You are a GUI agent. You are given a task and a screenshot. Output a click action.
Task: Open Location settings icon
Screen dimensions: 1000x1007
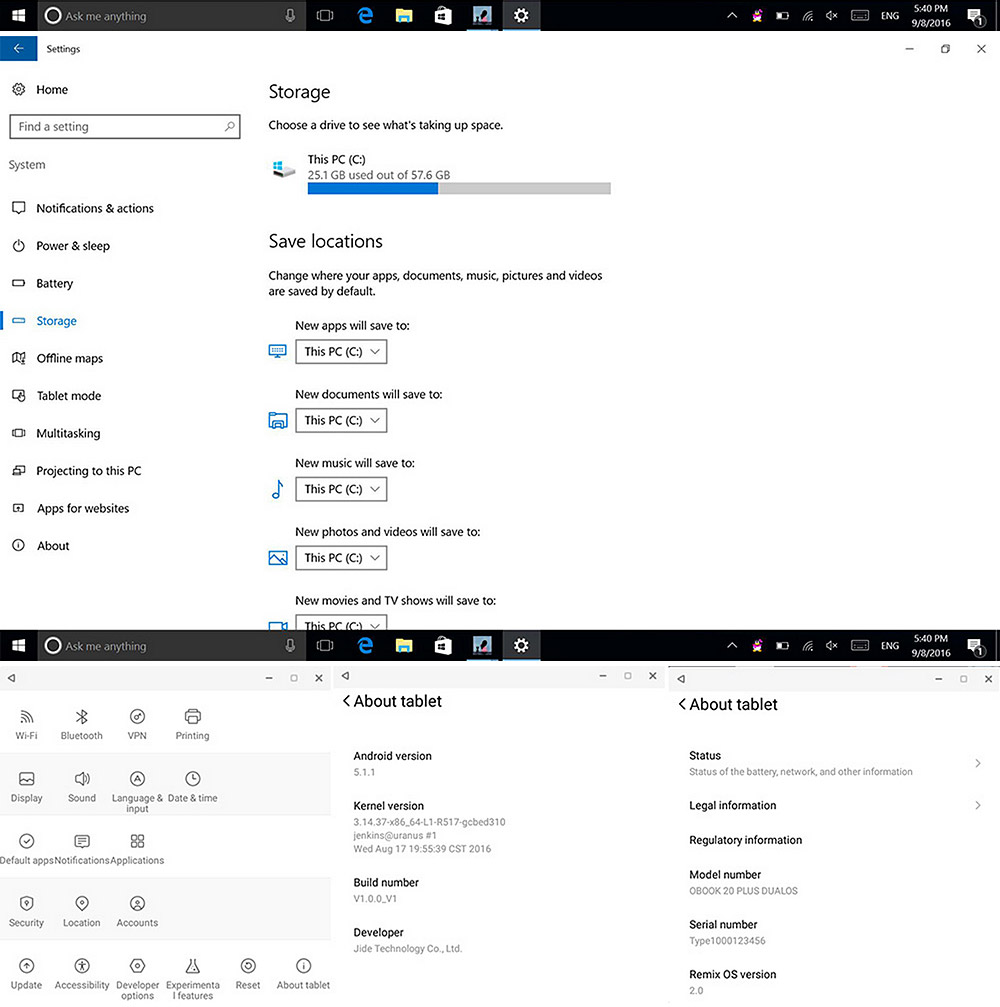(x=82, y=912)
